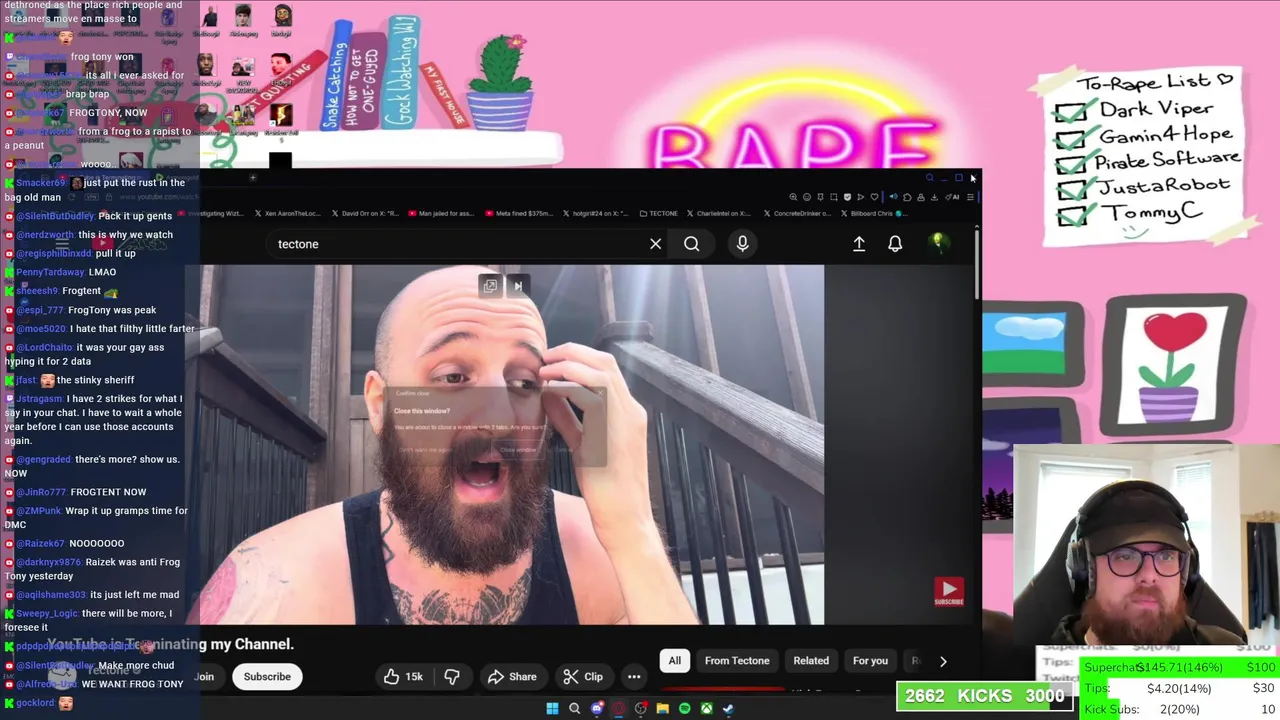Viewport: 1280px width, 720px height.
Task: Select the Related filter chip
Action: pos(811,661)
